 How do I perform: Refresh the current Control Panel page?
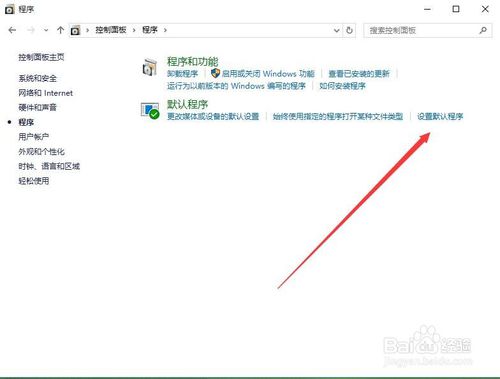[349, 30]
